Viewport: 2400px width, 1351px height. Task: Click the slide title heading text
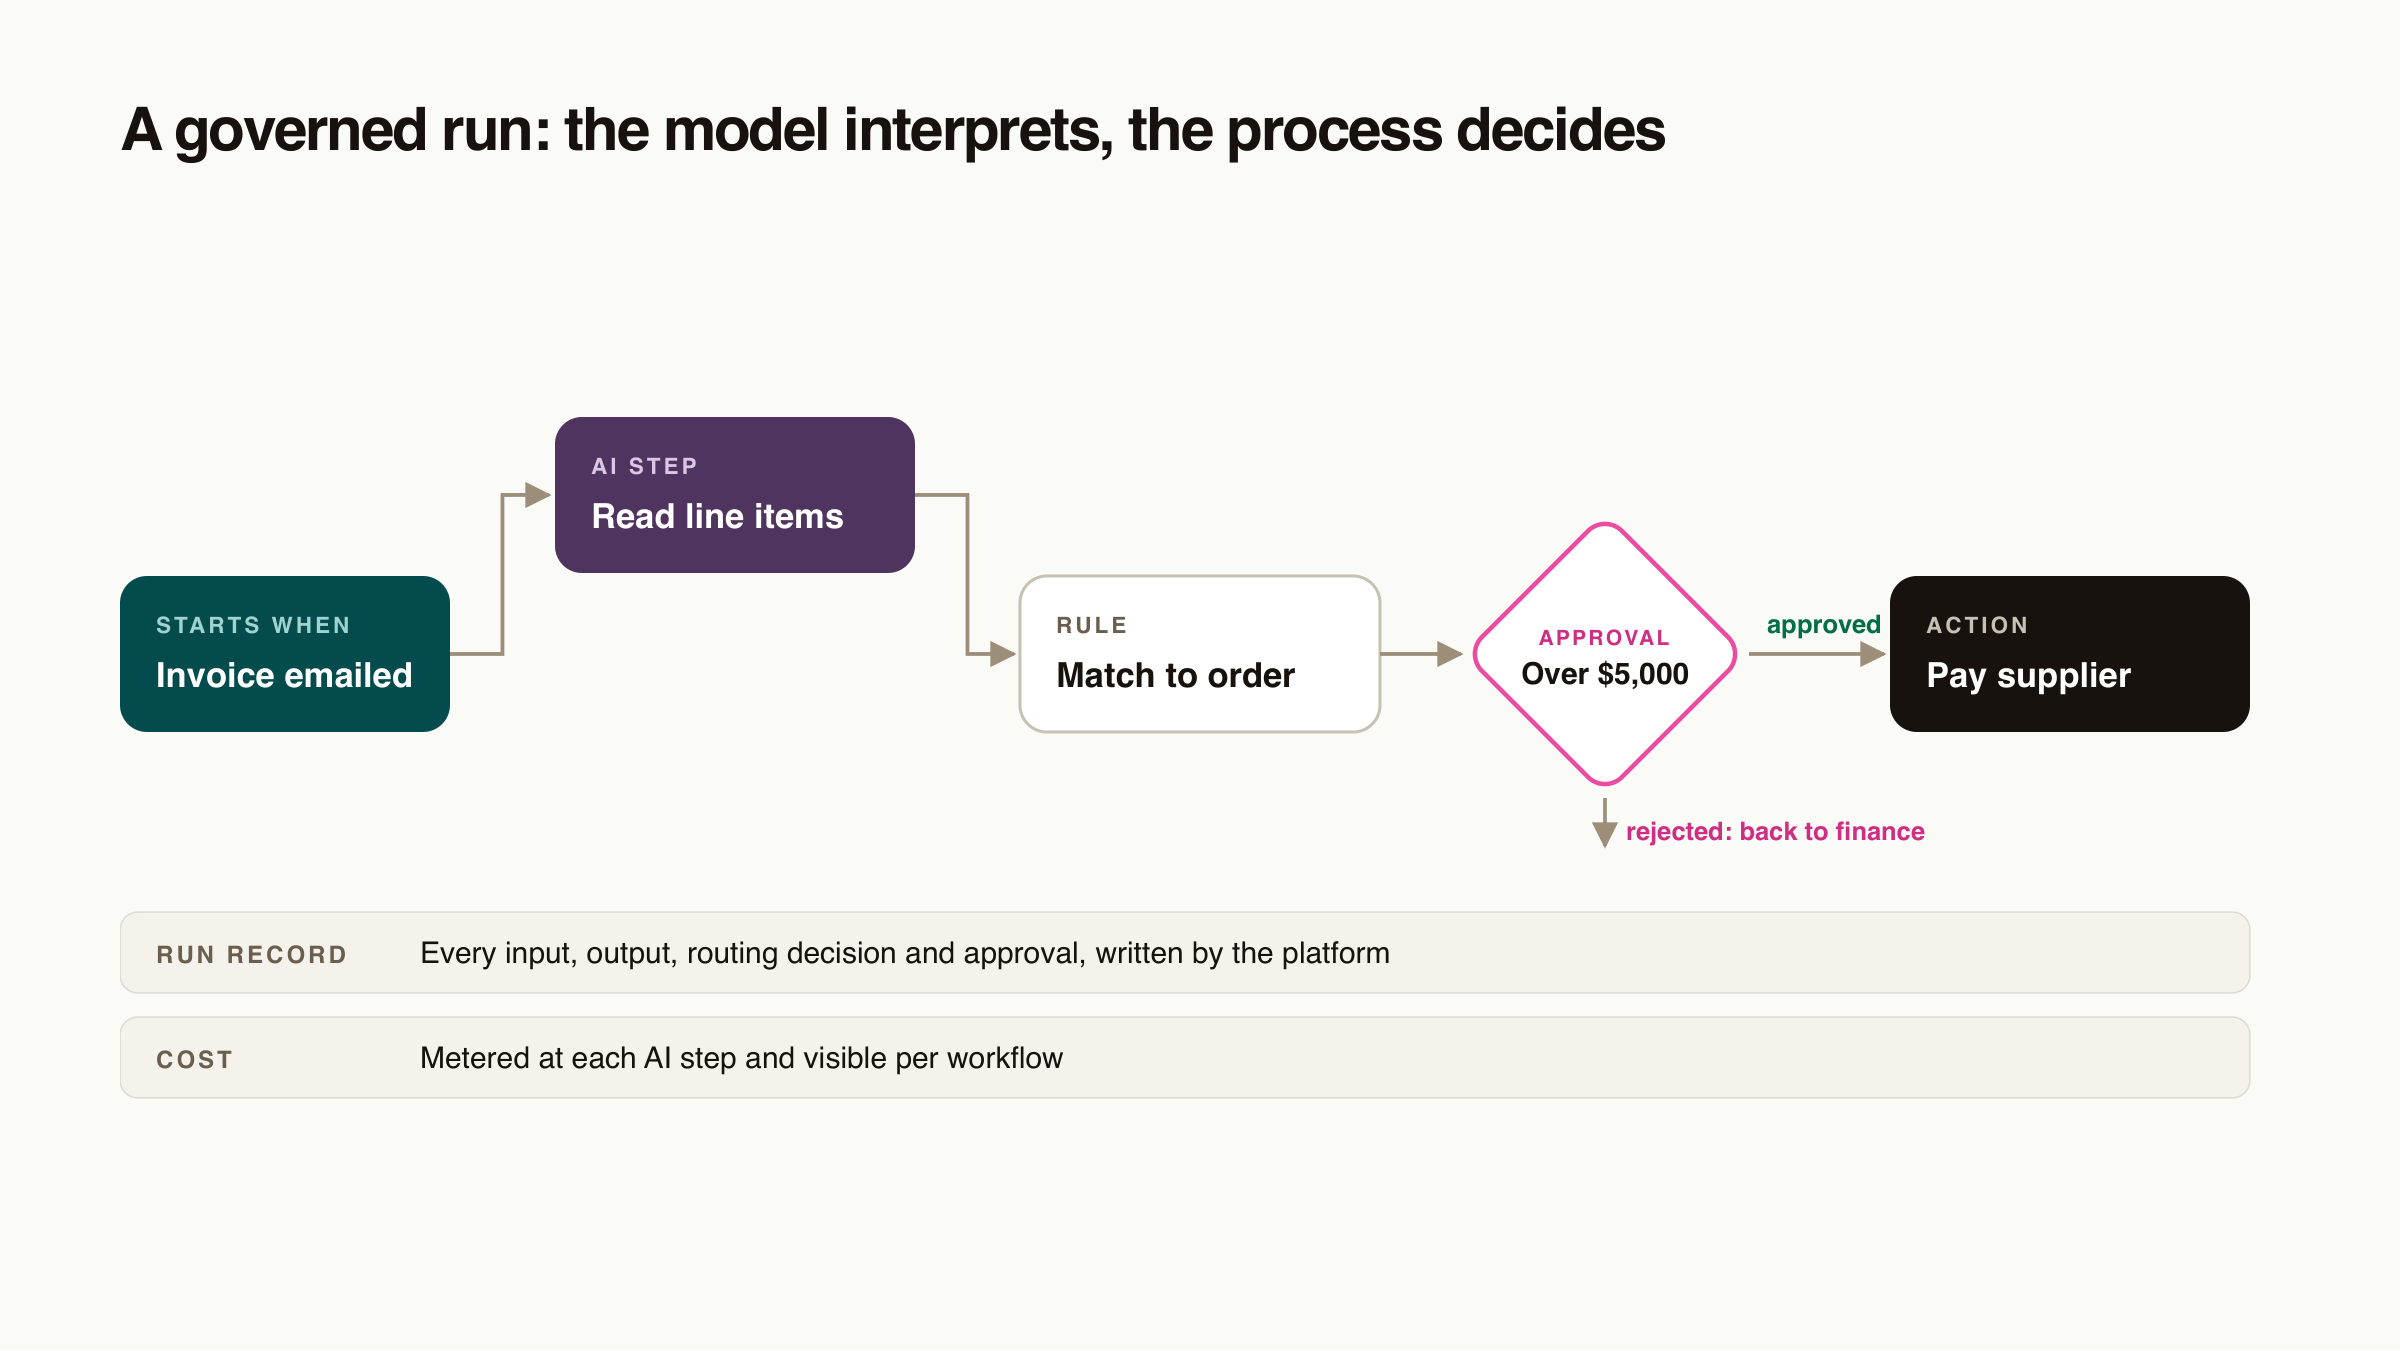point(893,131)
